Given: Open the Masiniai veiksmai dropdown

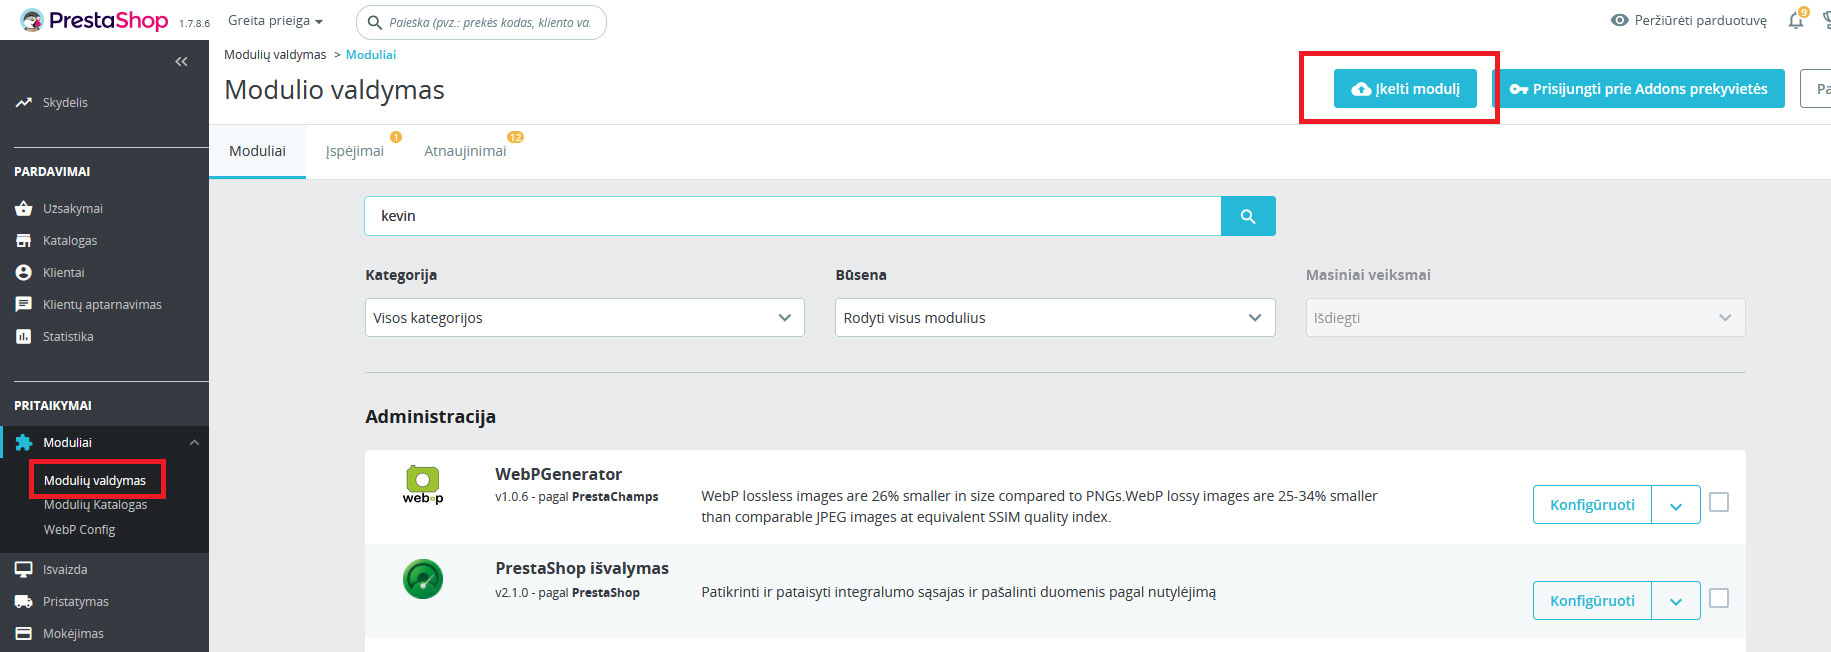Looking at the screenshot, I should click(1525, 318).
